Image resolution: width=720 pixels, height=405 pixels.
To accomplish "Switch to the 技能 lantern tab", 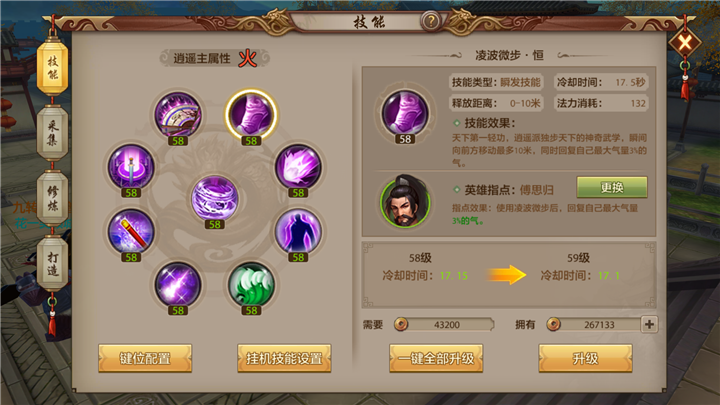I will pyautogui.click(x=52, y=68).
